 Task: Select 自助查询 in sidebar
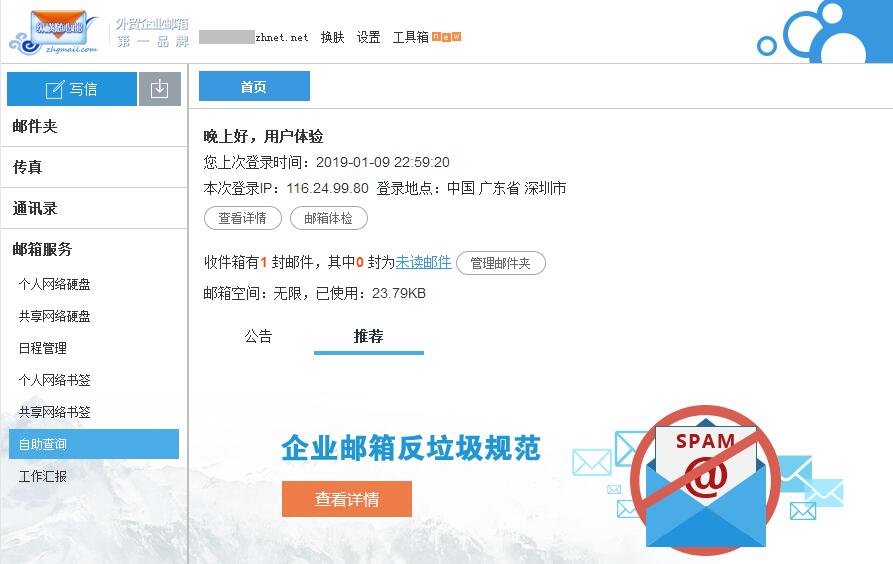tap(42, 444)
